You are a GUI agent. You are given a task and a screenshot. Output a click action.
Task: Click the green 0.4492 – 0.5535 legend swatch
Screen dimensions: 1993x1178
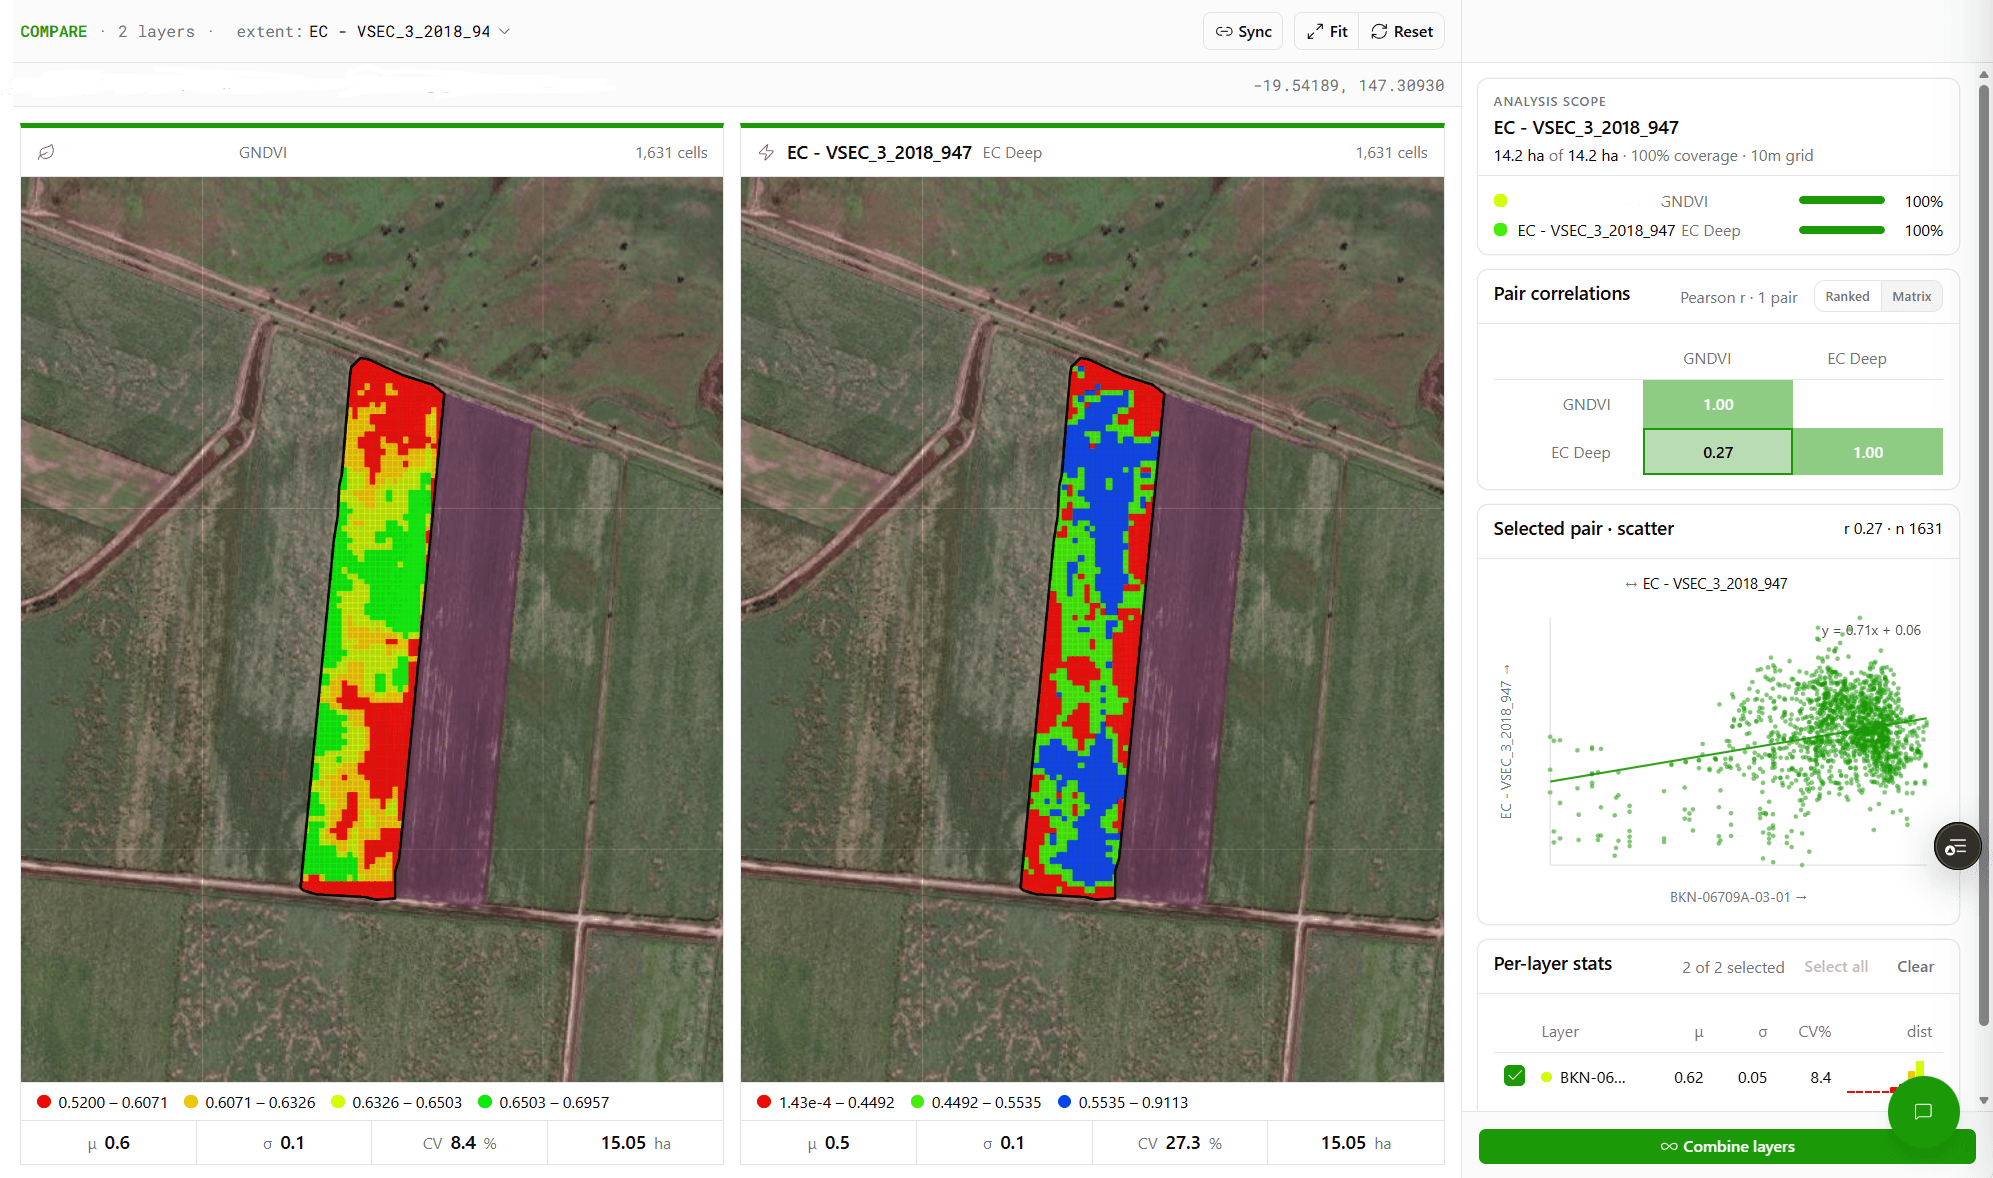coord(917,1102)
